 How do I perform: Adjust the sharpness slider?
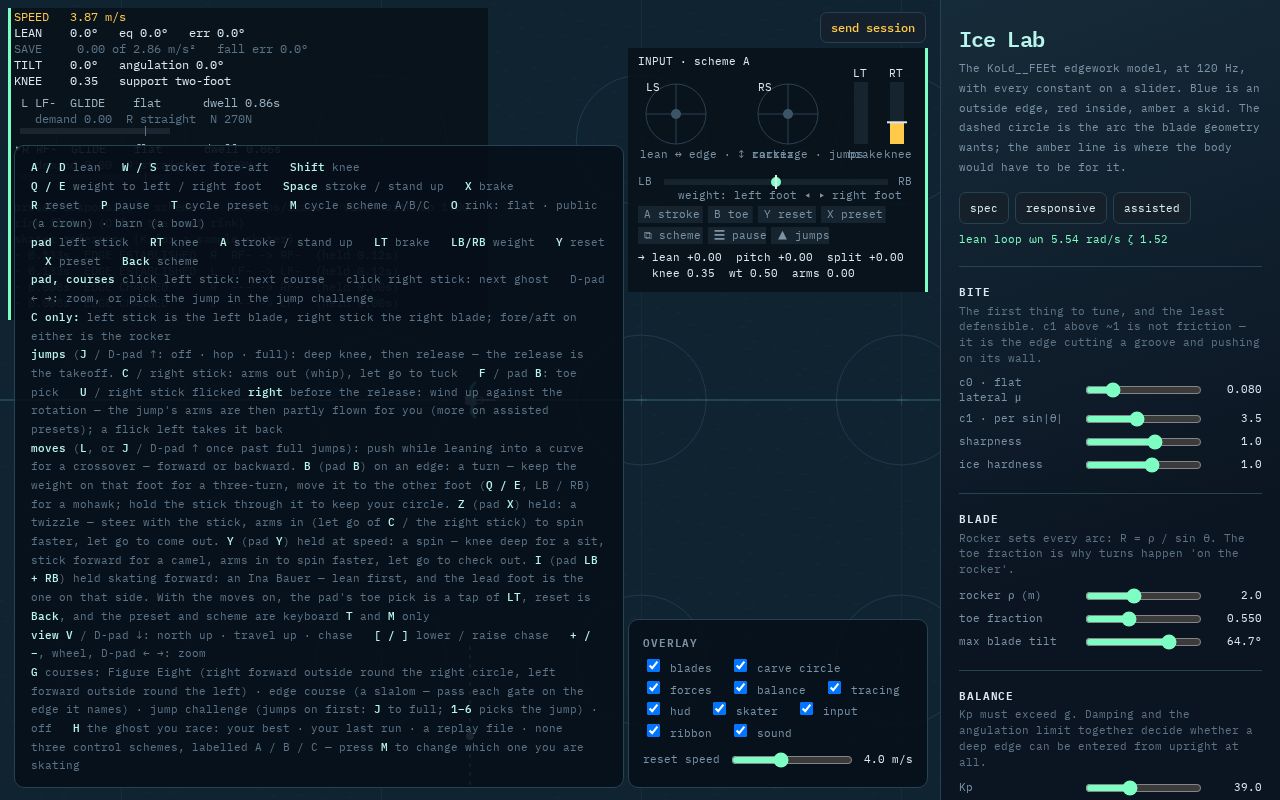[1143, 442]
